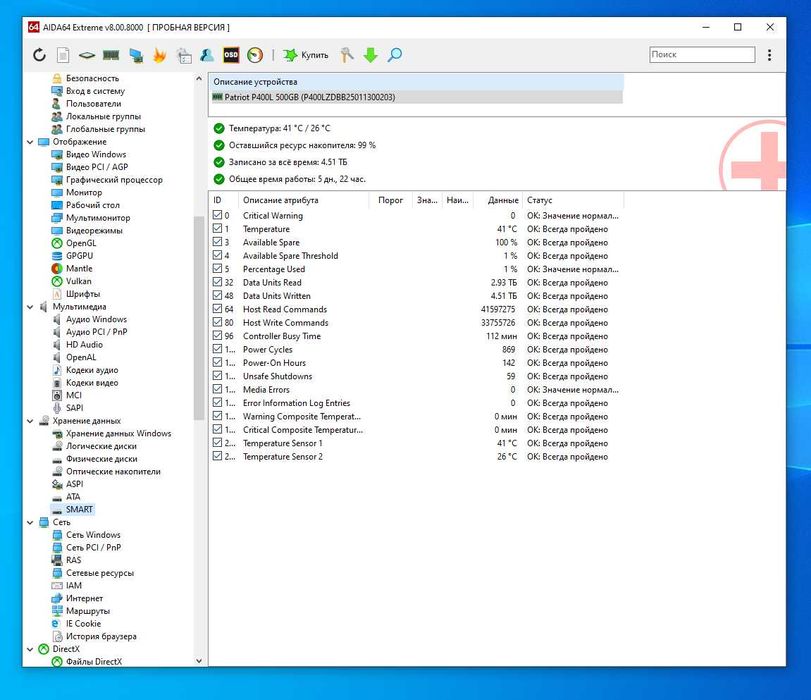Image resolution: width=811 pixels, height=700 pixels.
Task: Click the green download arrow icon
Action: [370, 55]
